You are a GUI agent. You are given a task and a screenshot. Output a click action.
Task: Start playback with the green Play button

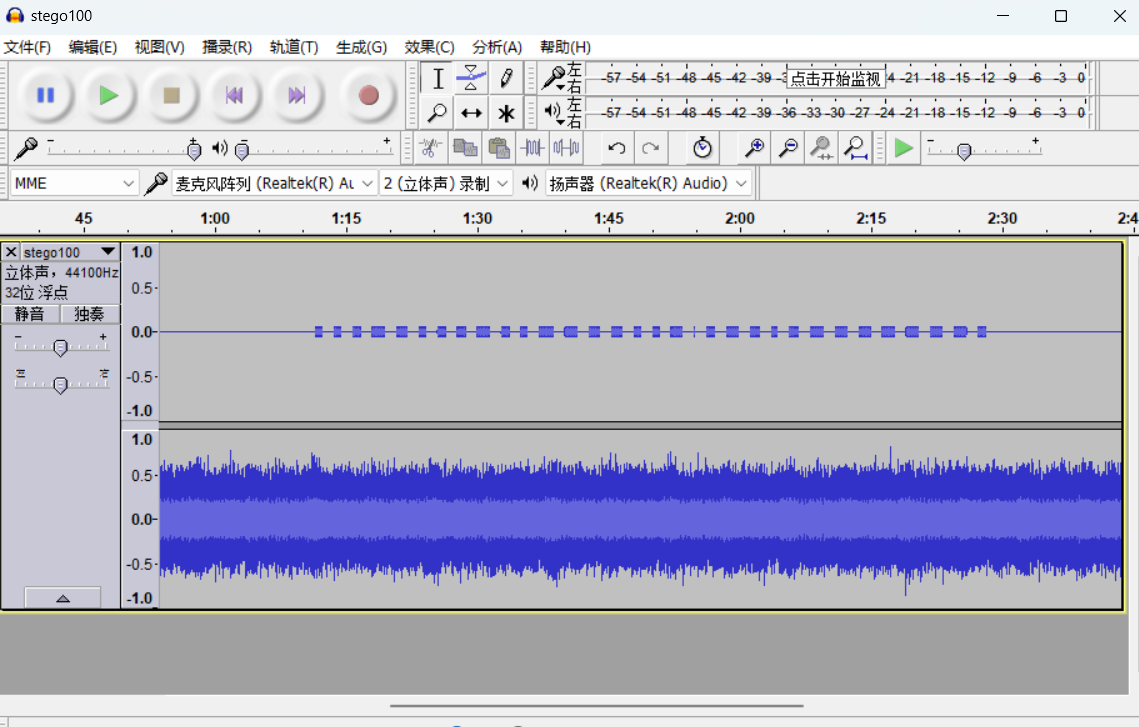click(108, 95)
